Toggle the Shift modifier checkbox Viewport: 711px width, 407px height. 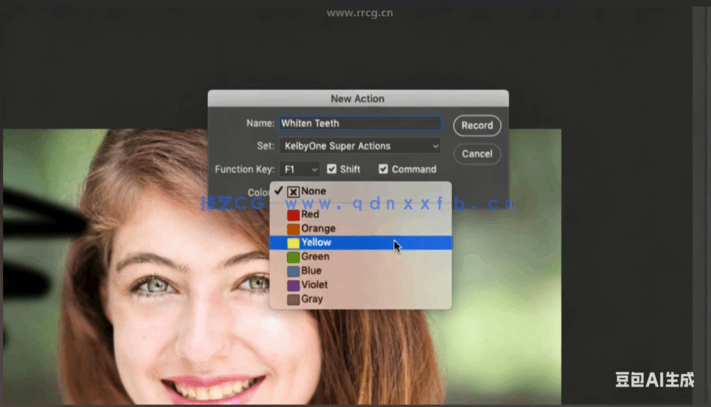tap(332, 169)
